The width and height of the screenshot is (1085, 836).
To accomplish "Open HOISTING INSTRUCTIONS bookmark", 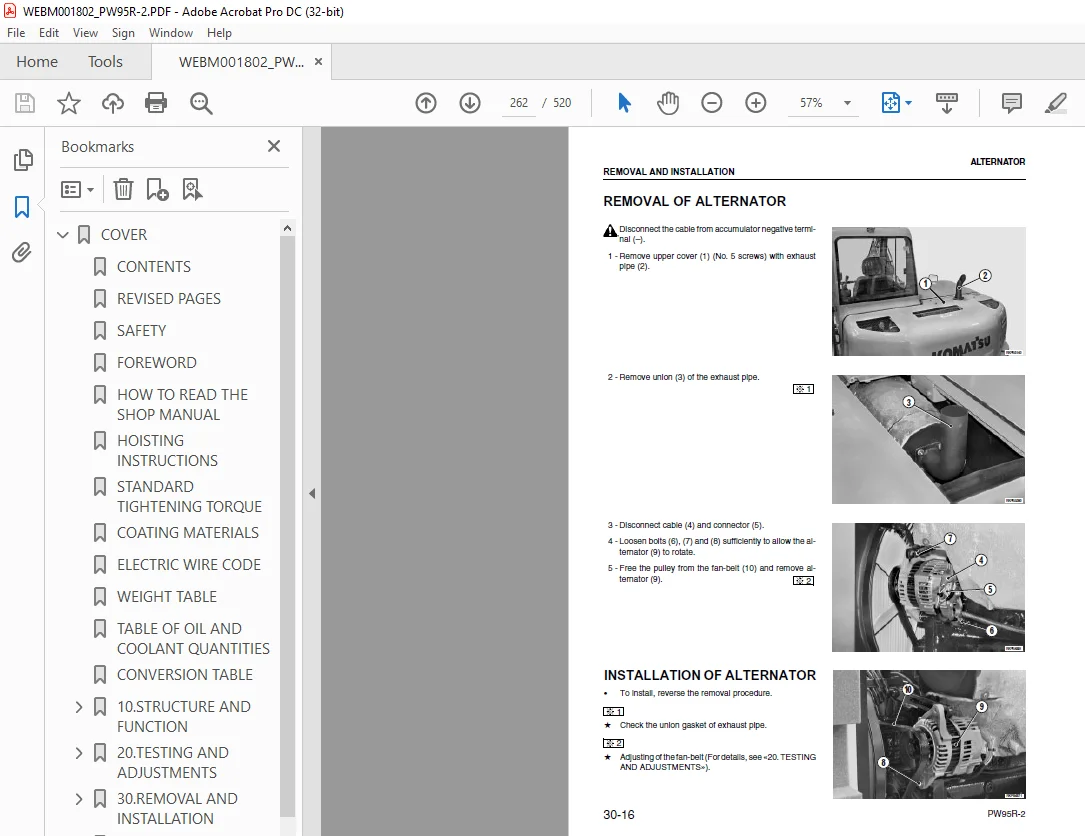I will tap(167, 451).
